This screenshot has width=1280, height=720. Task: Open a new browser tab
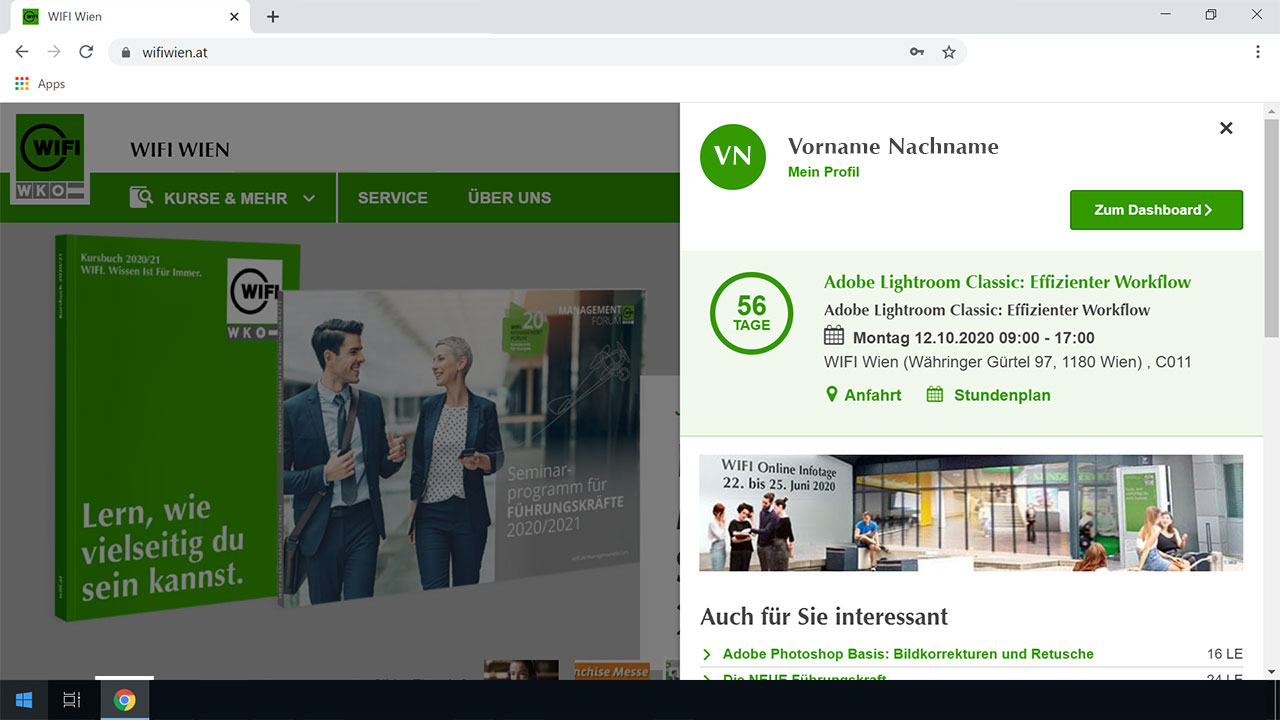pos(273,17)
